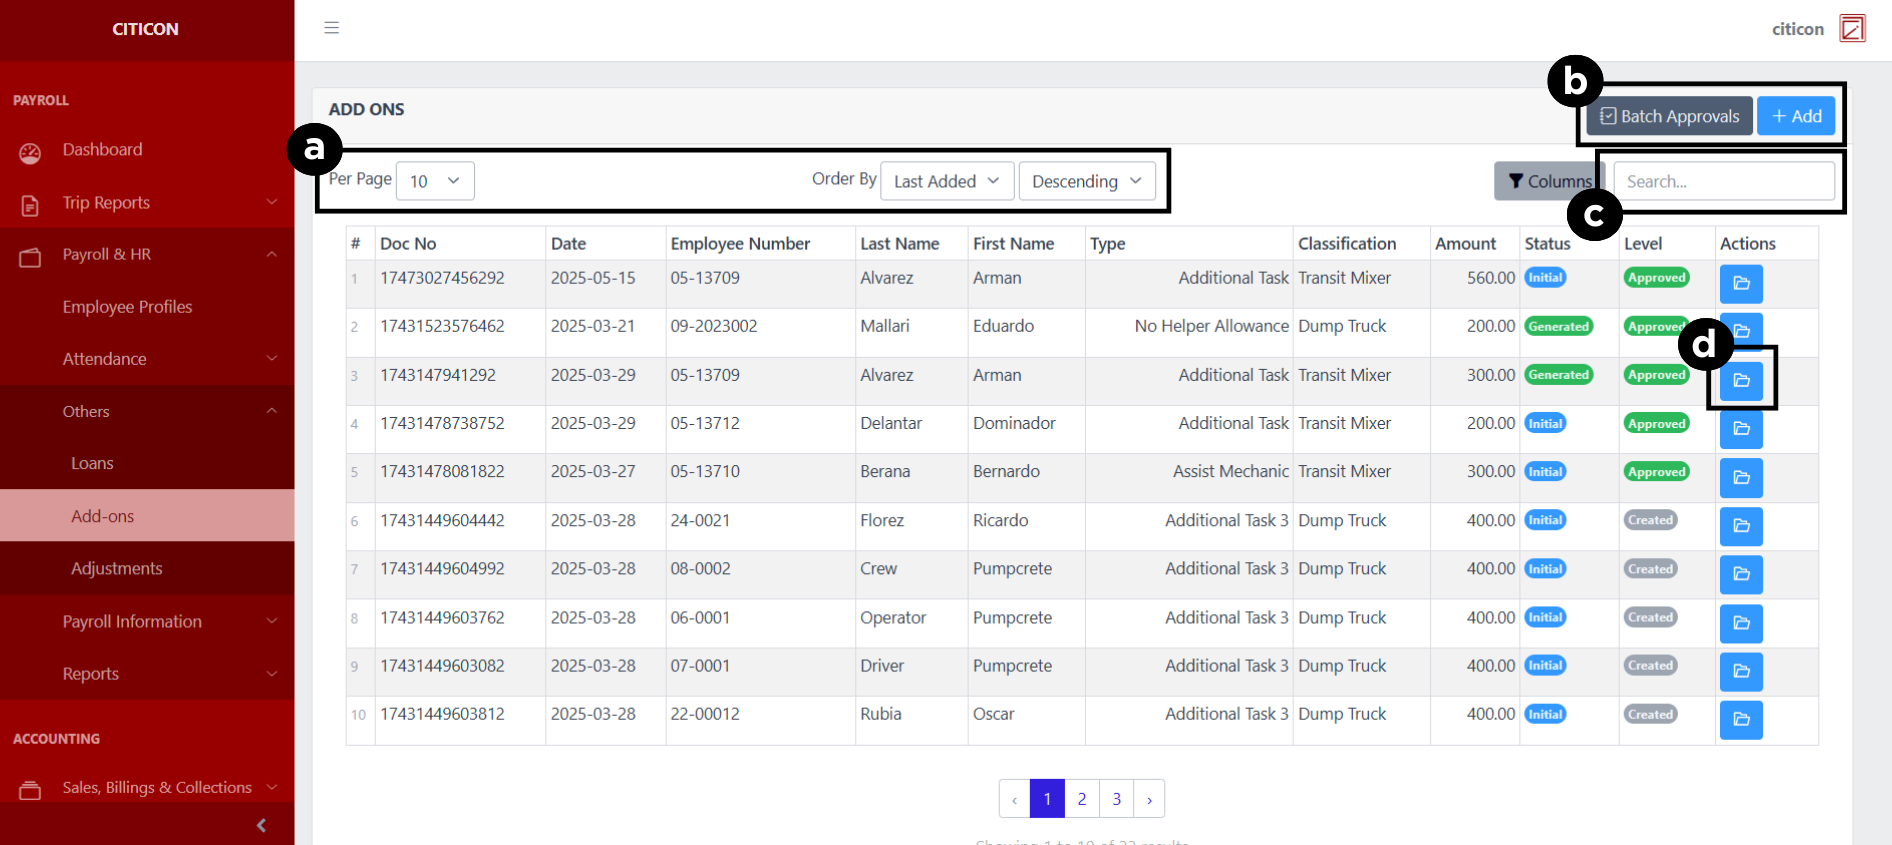1892x845 pixels.
Task: Click the hamburger menu icon in header
Action: 332,28
